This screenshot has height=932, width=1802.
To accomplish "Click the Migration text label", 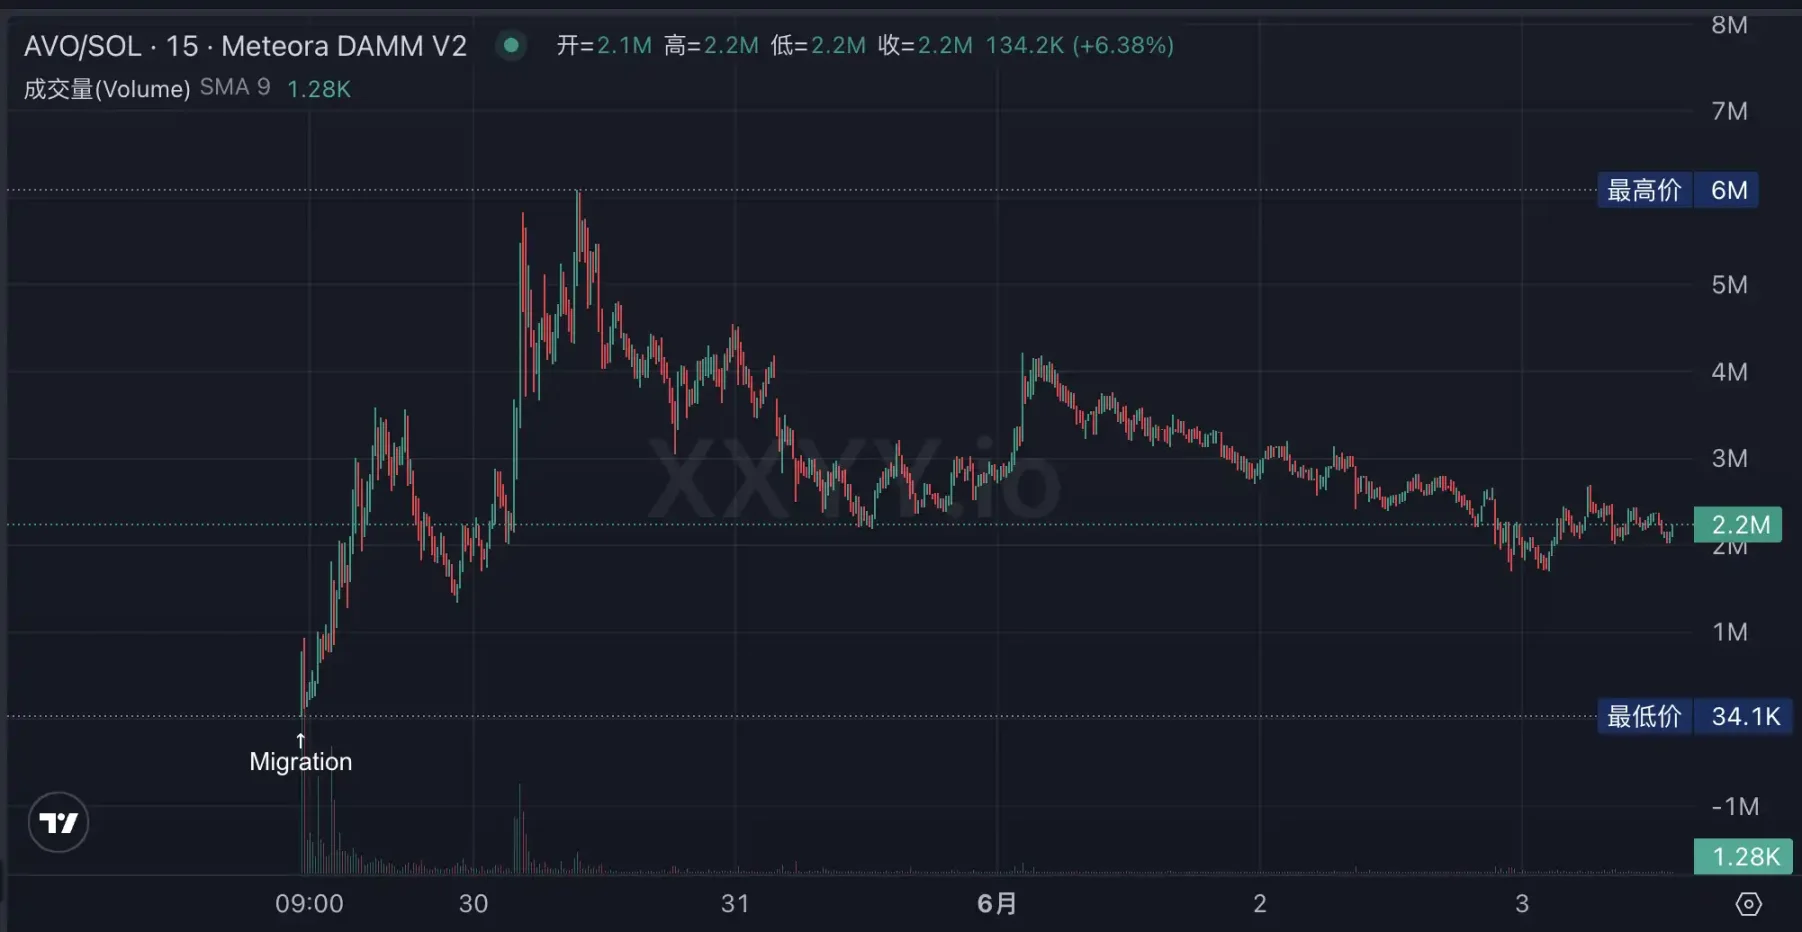I will click(301, 762).
